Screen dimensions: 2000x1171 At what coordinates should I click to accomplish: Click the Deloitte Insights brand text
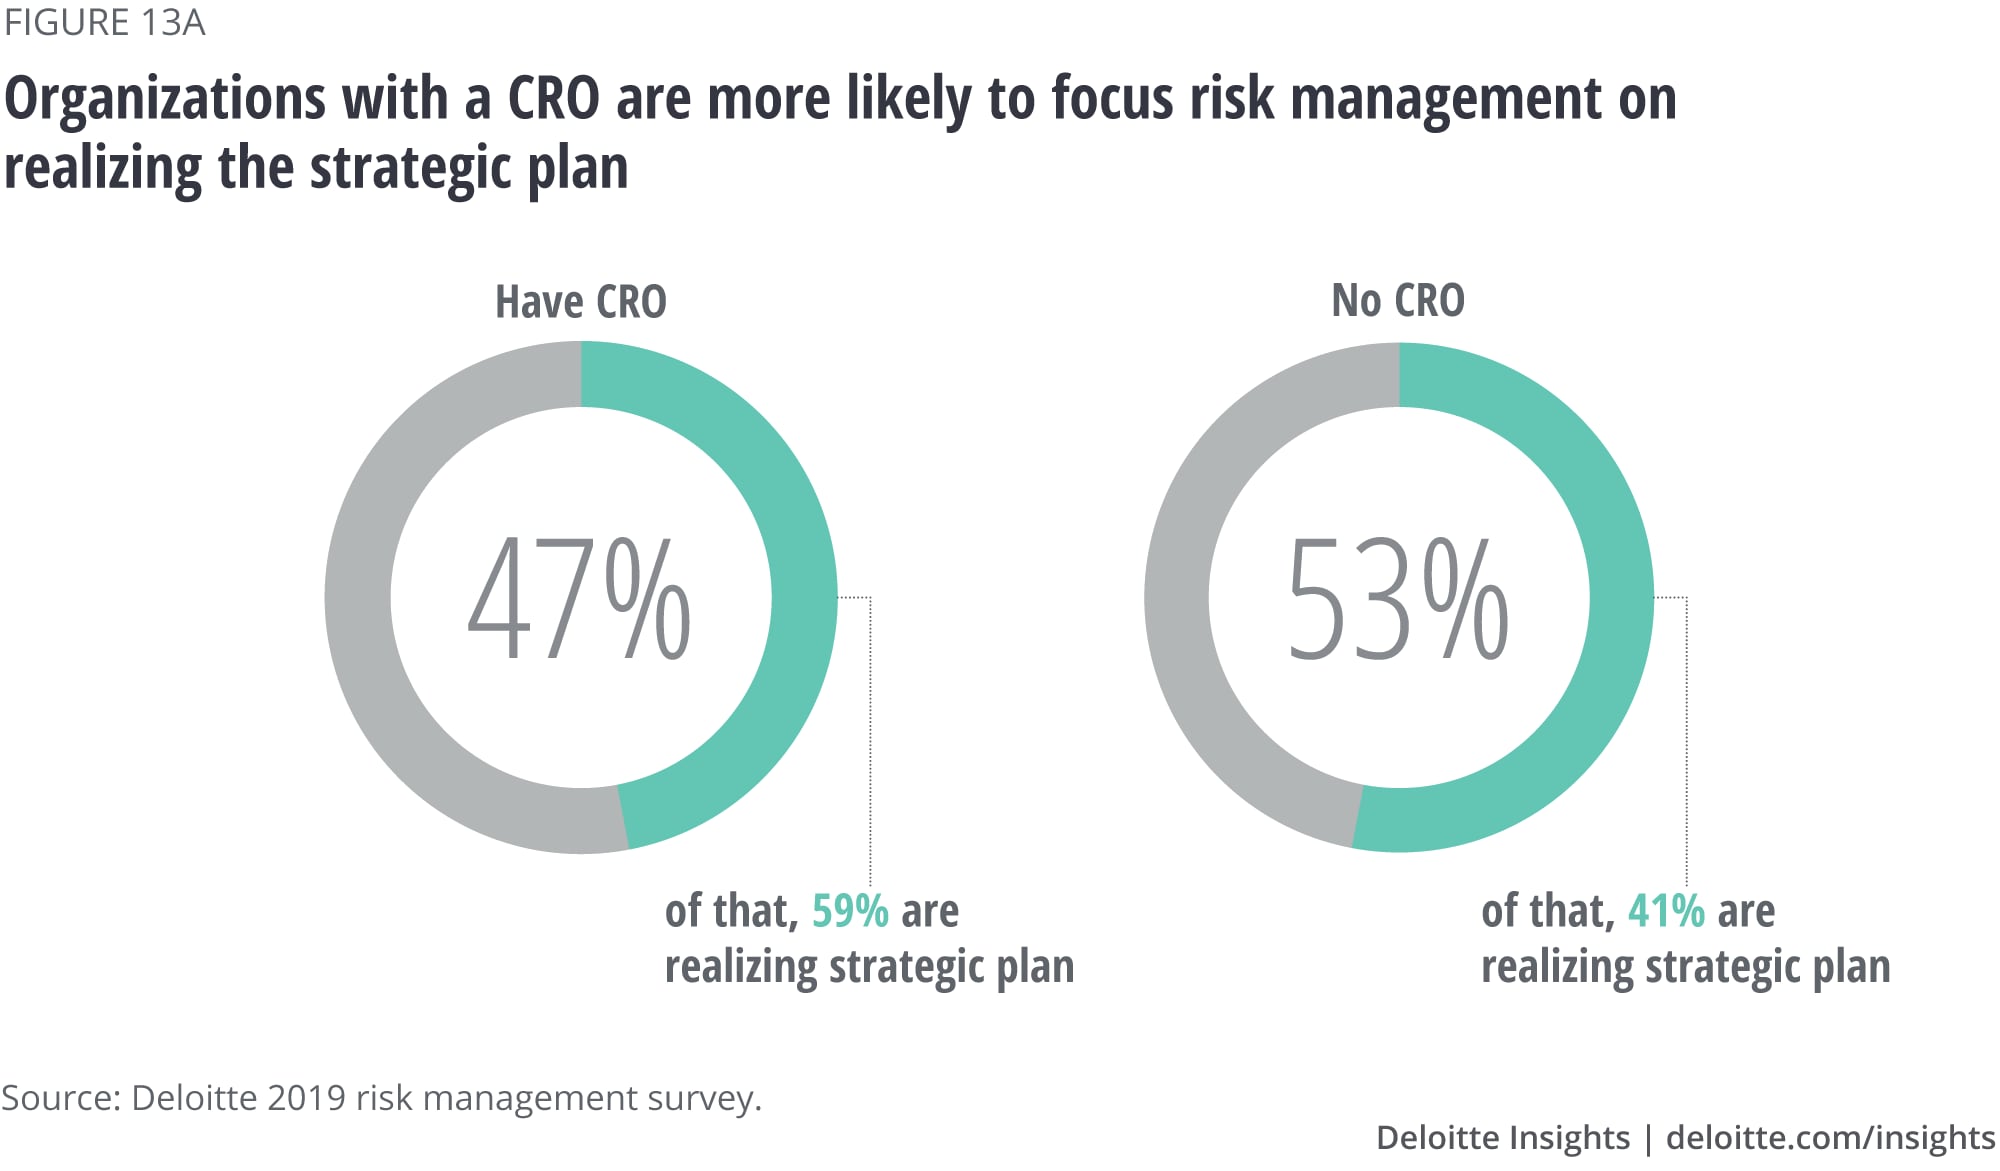click(1502, 1138)
